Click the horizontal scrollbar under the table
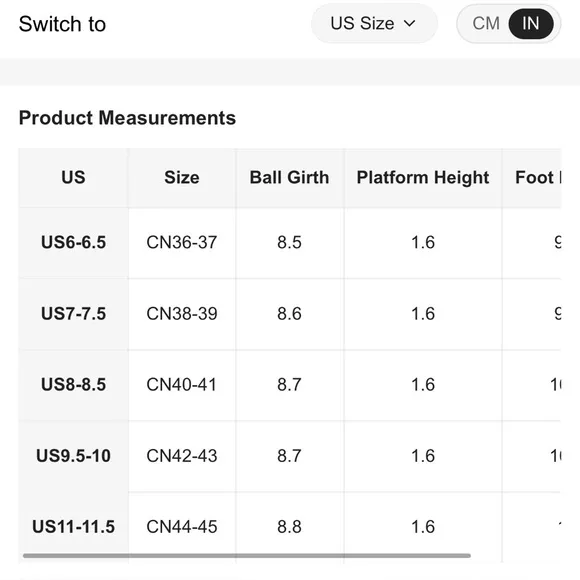This screenshot has height=580, width=580. coord(247,556)
